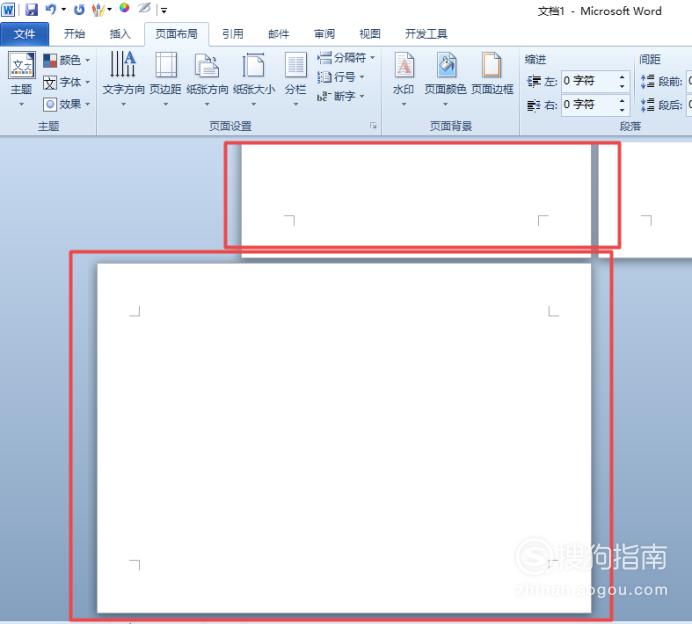Image resolution: width=692 pixels, height=624 pixels.
Task: Switch to the 视图 (View) tab
Action: click(370, 34)
